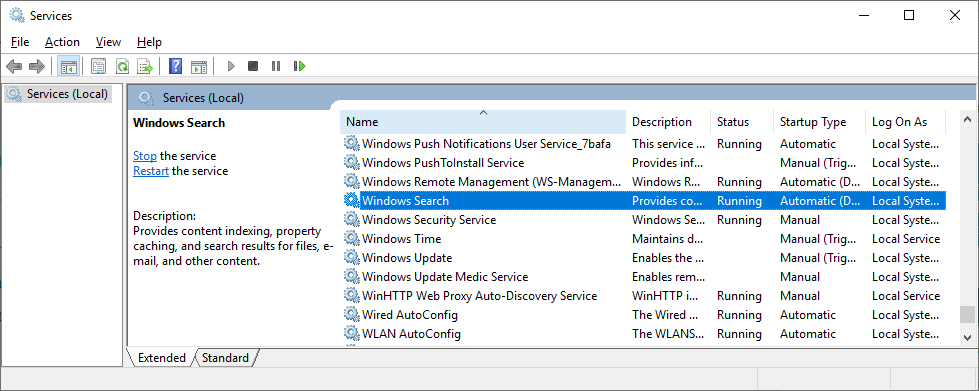Click 'Services (Local)' pane header
The height and width of the screenshot is (391, 979).
[x=203, y=97]
